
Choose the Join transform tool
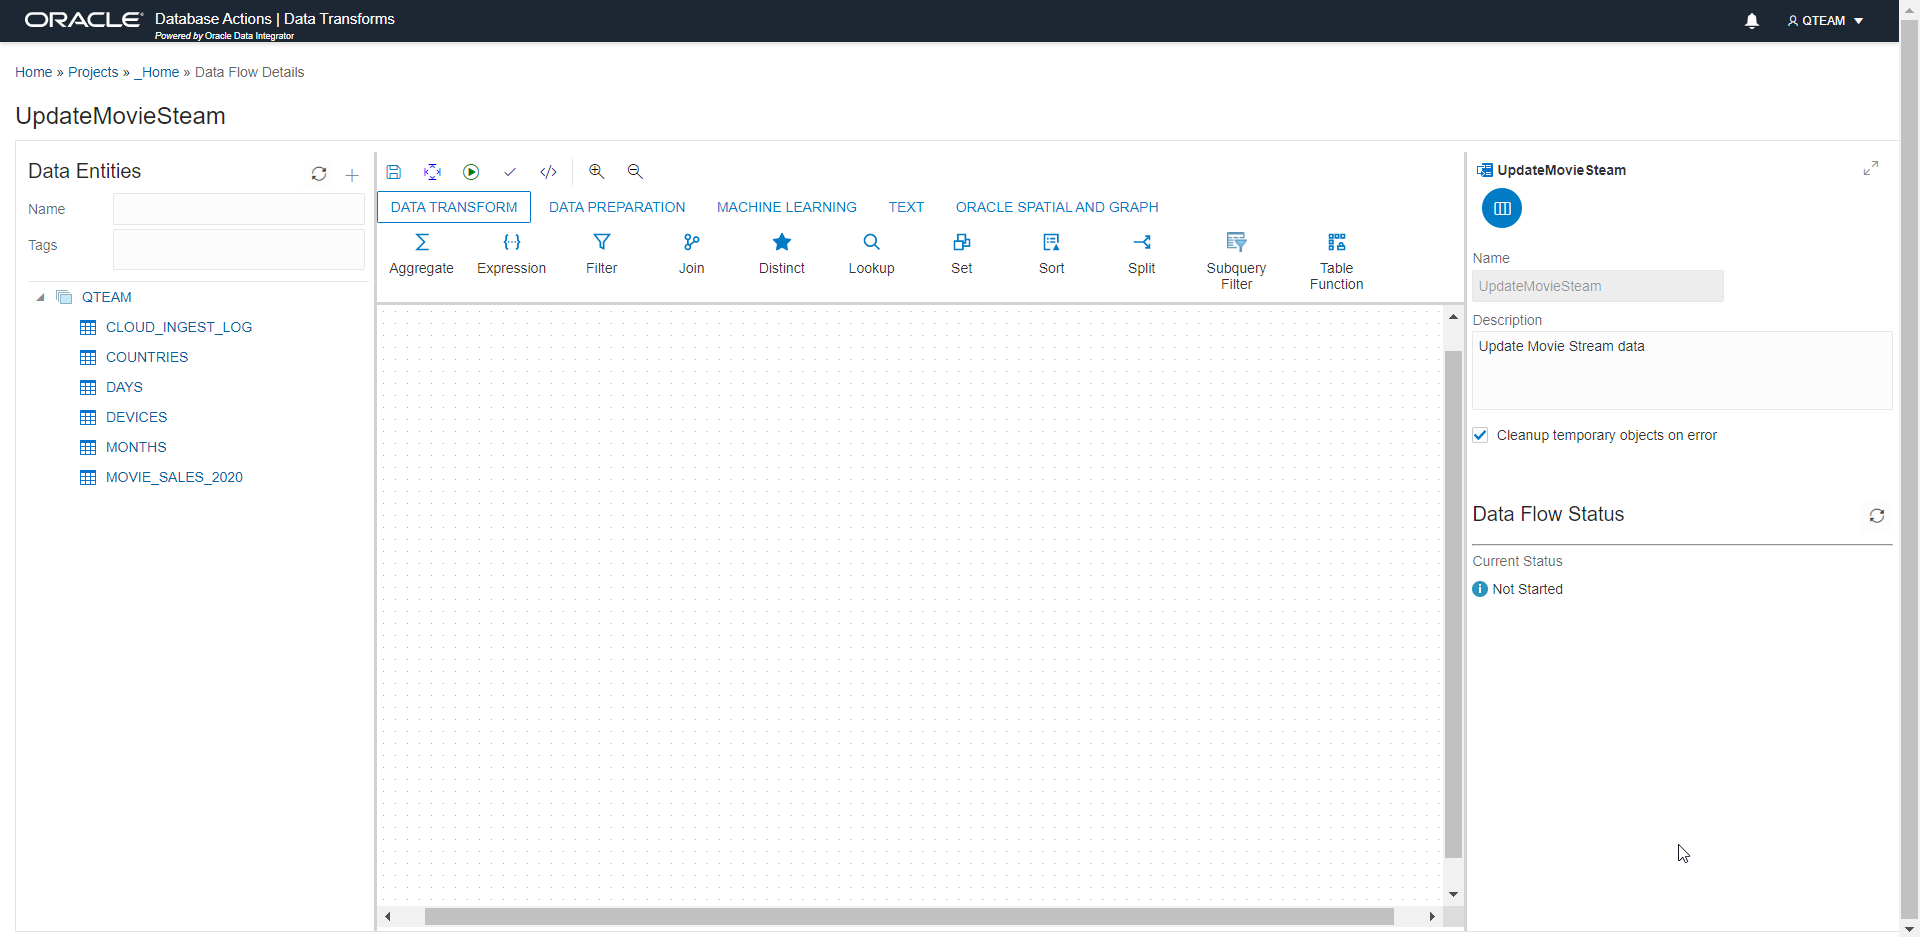tap(692, 254)
